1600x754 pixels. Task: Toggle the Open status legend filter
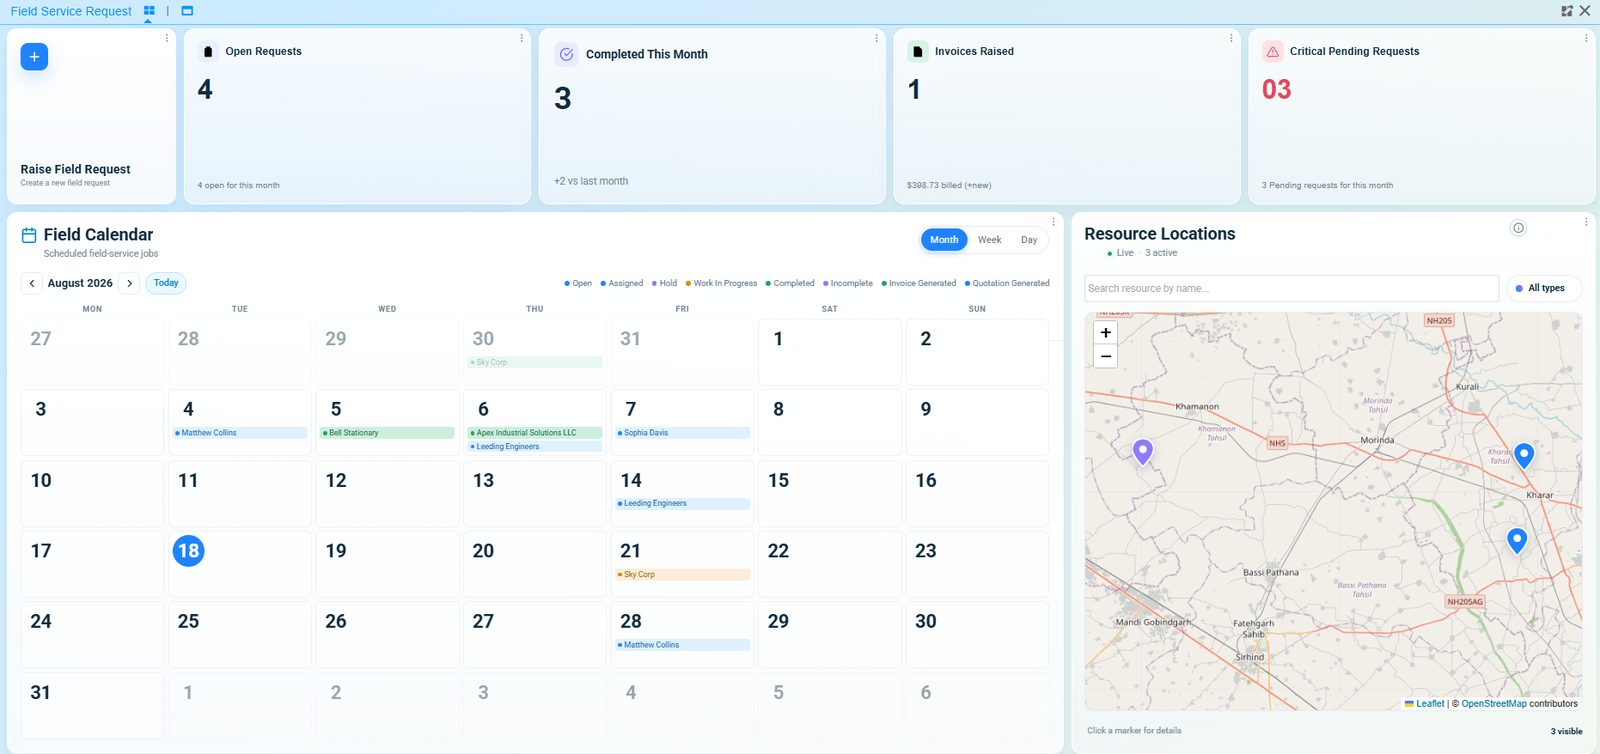(578, 283)
